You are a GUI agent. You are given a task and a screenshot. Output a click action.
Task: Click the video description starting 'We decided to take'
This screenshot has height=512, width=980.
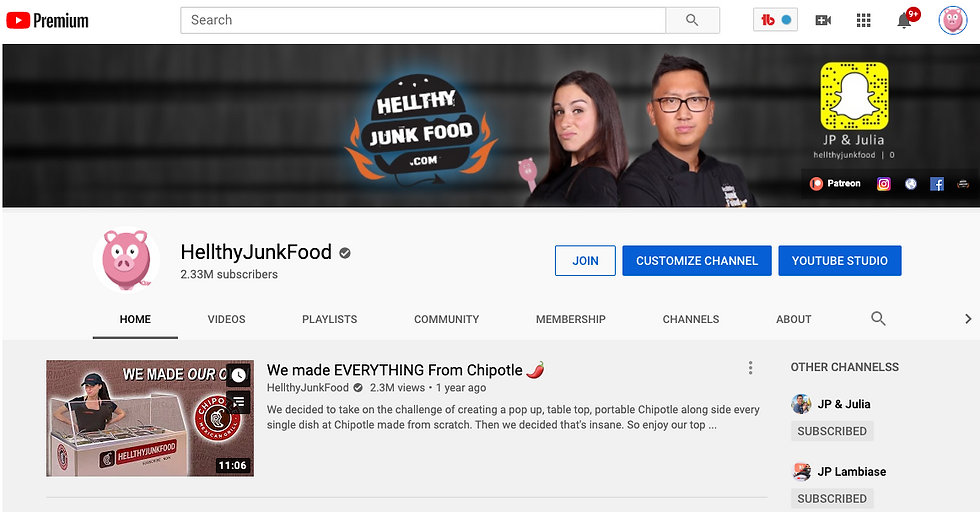click(x=513, y=417)
